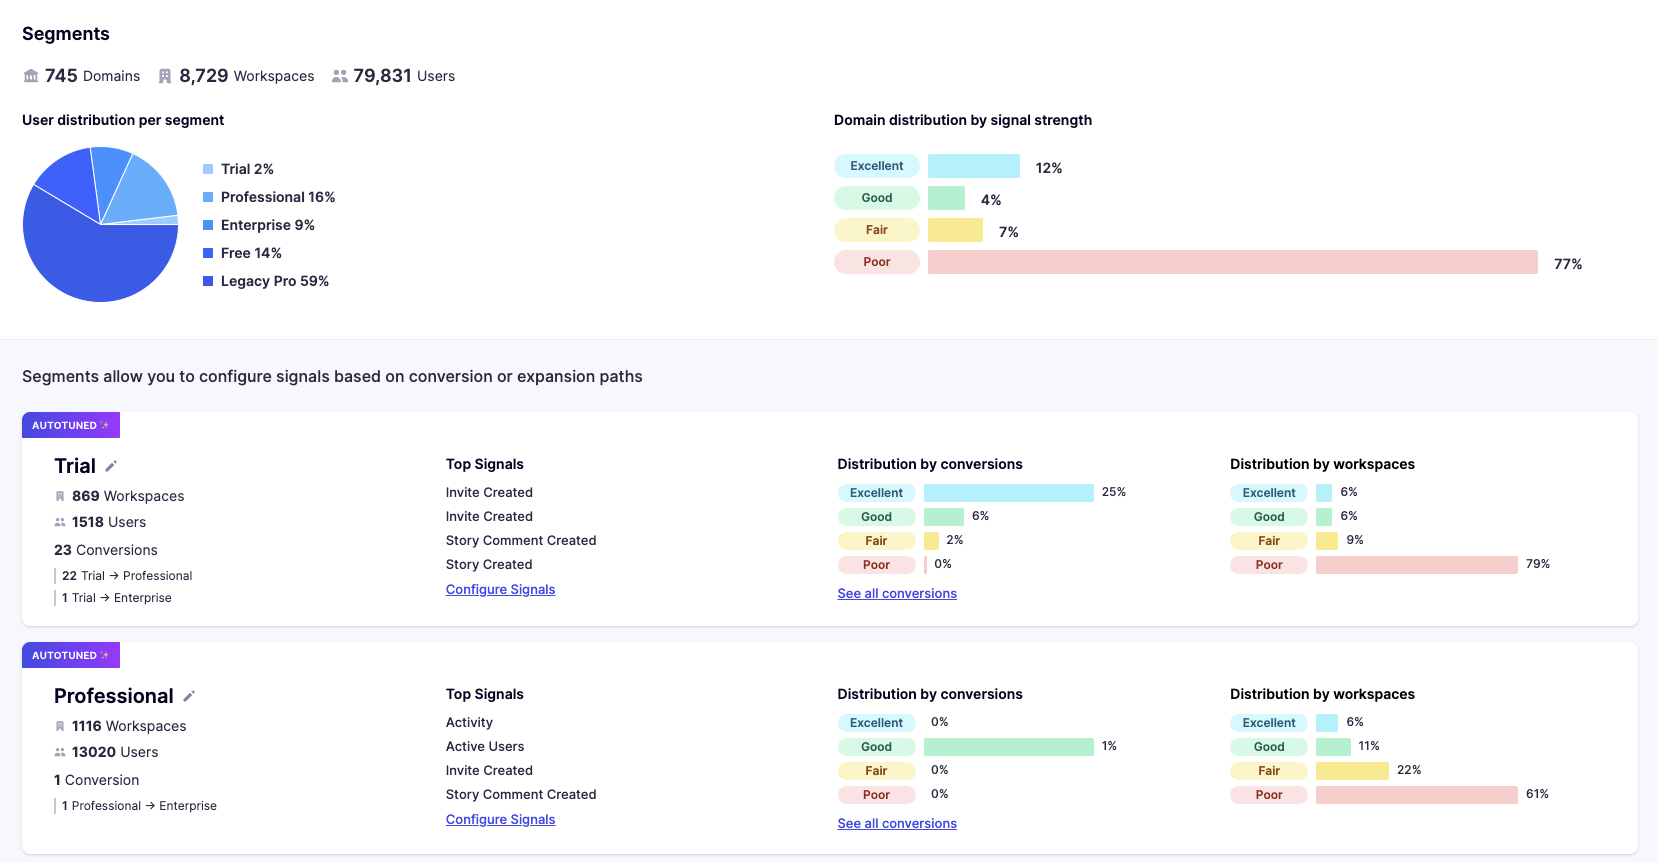
Task: Click 'Invite Created' signal in Professional
Action: coord(489,771)
